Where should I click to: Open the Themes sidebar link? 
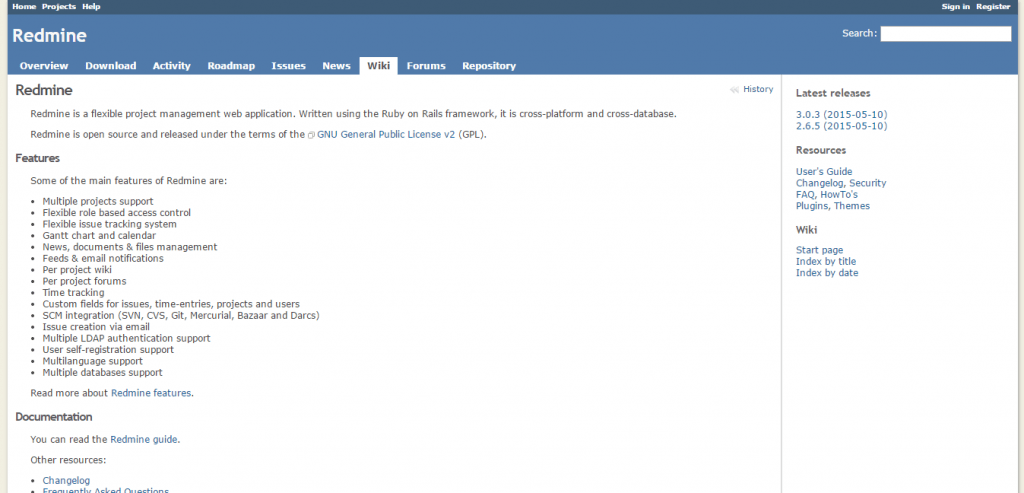tap(852, 206)
